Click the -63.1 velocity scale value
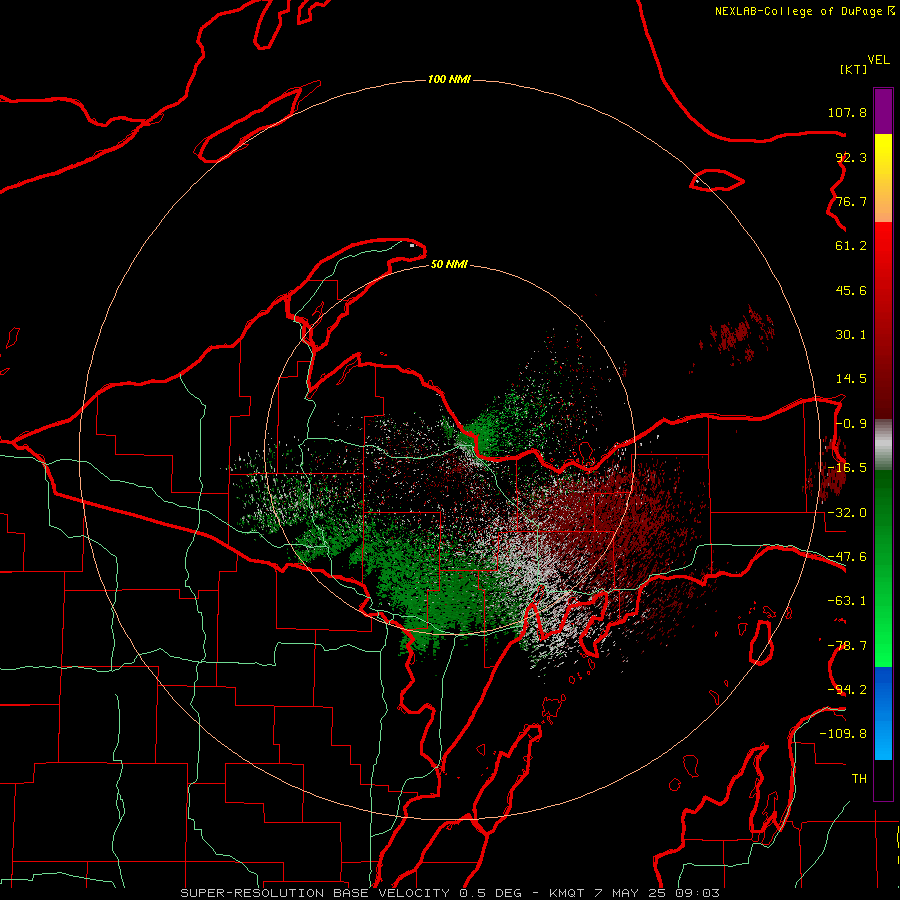 [x=847, y=601]
